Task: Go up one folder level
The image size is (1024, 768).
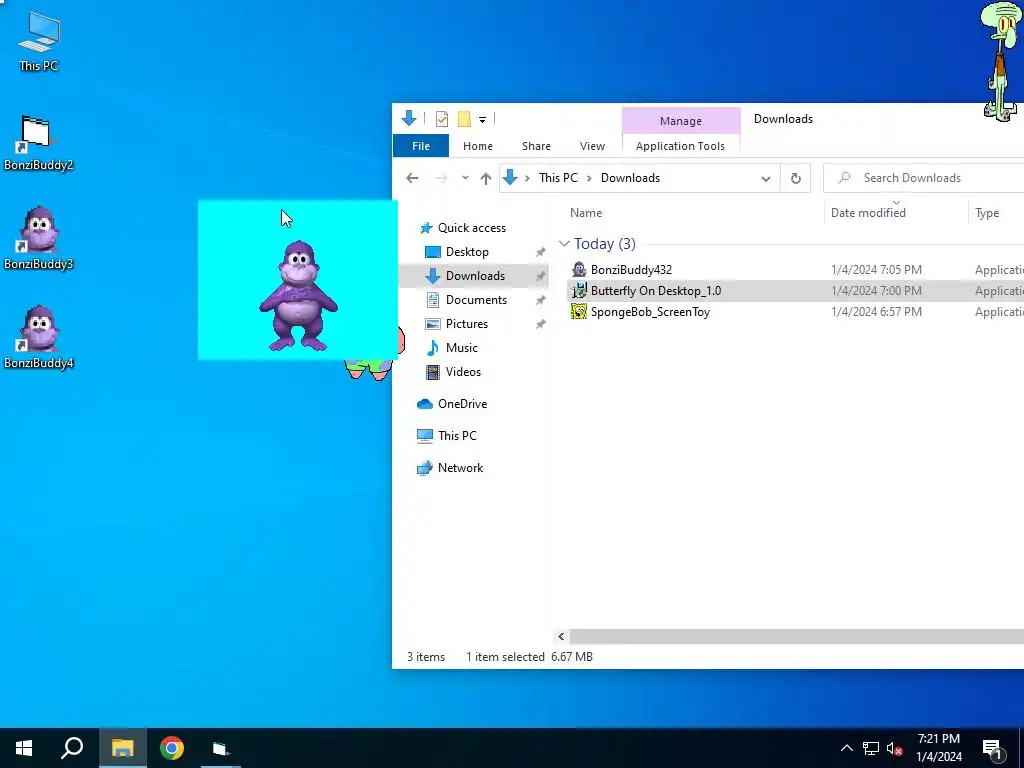Action: coord(485,178)
